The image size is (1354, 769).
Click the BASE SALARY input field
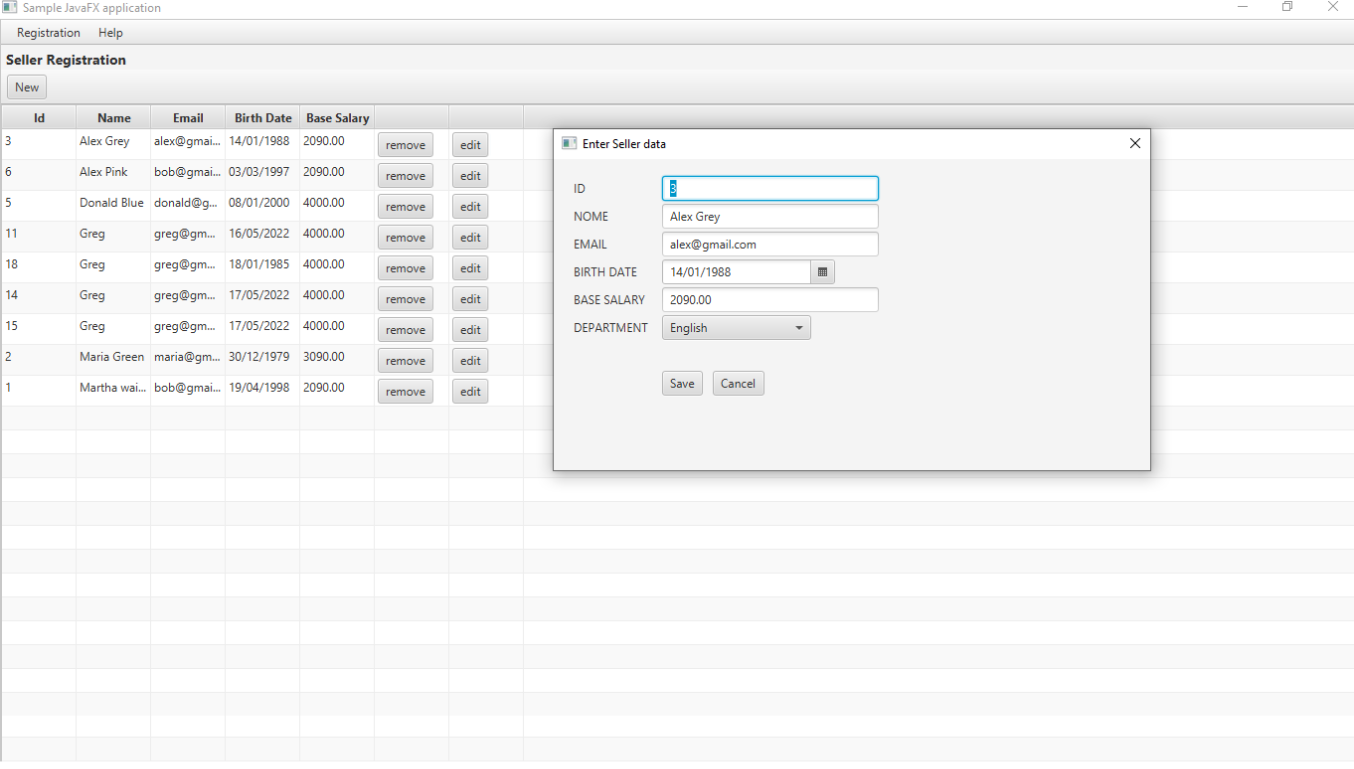[x=769, y=299]
